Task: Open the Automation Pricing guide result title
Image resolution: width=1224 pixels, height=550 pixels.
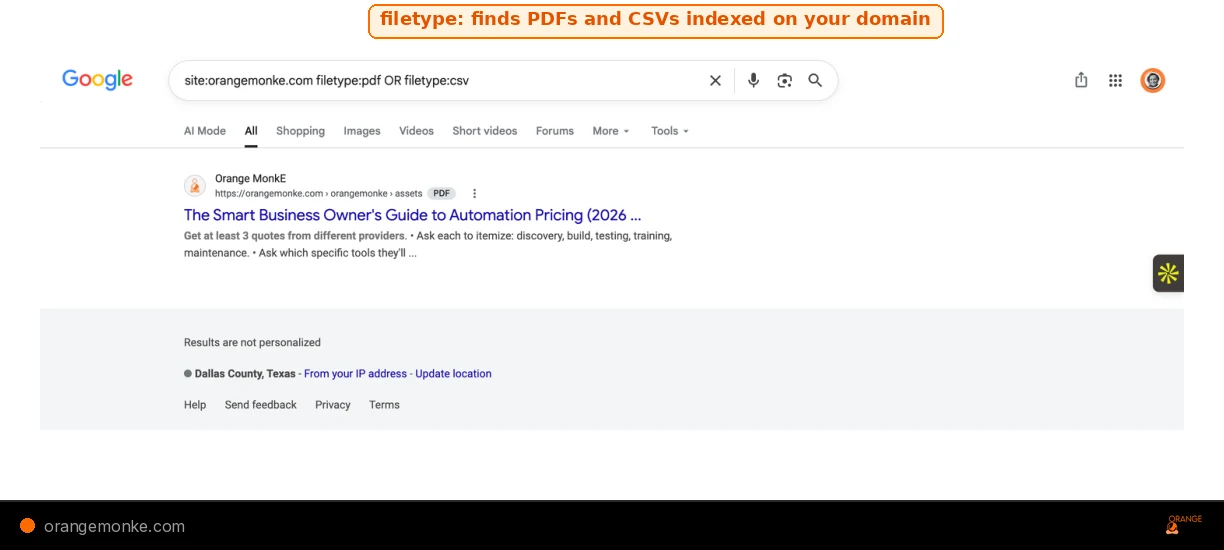Action: [412, 215]
